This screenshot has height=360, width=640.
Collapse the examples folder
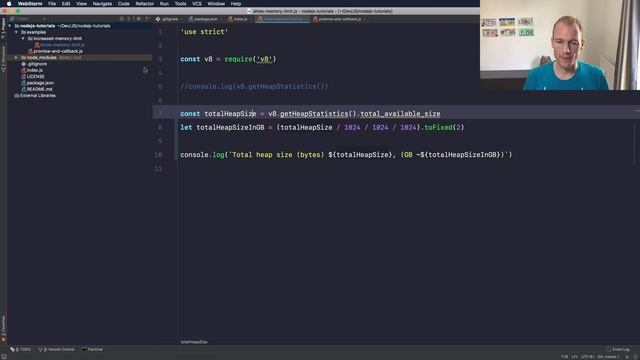click(16, 32)
